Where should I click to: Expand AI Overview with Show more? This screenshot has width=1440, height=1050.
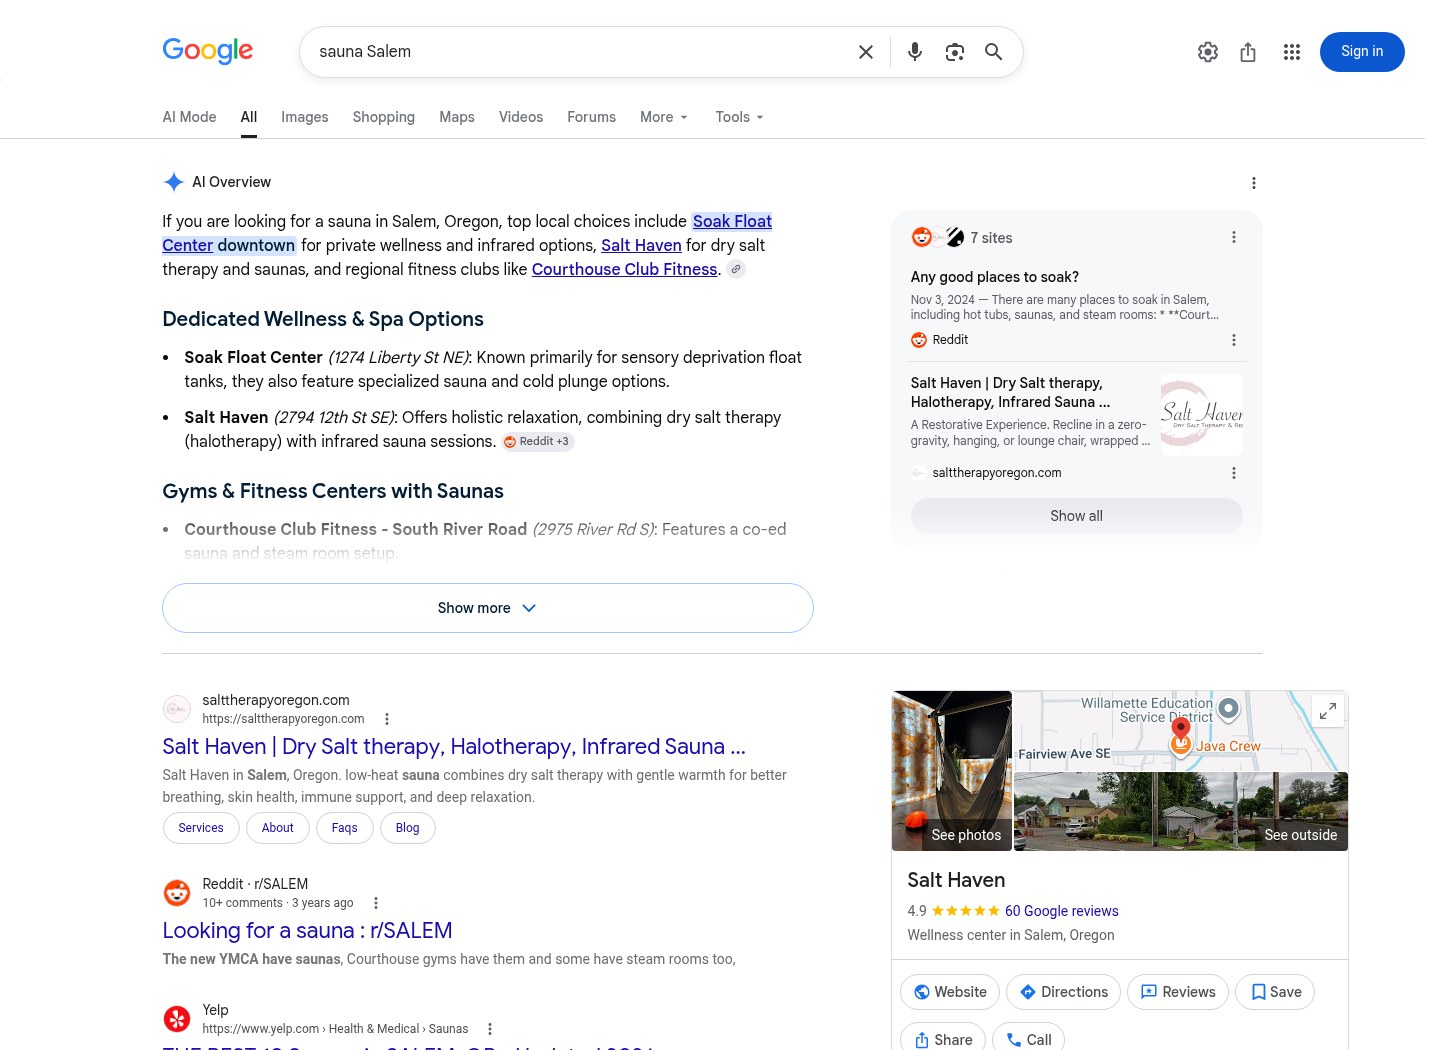pos(488,608)
